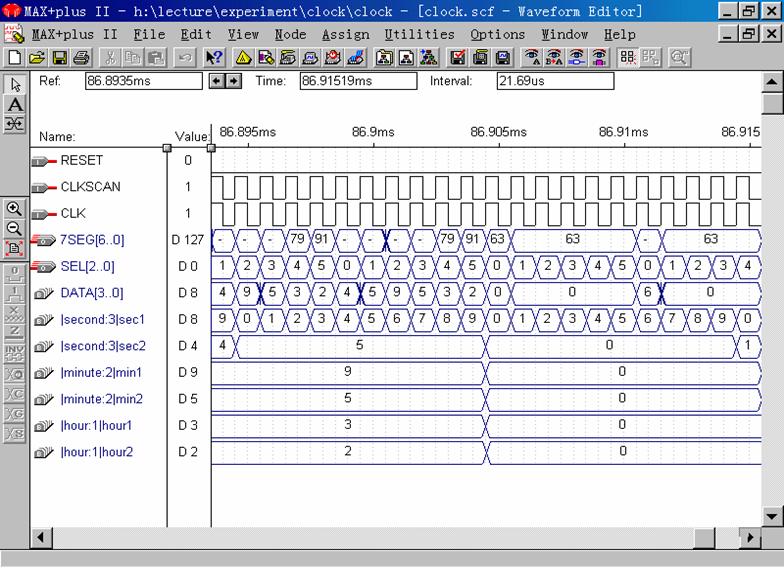Click the horizontal scrollbar right arrow
784x568 pixels.
pos(750,538)
